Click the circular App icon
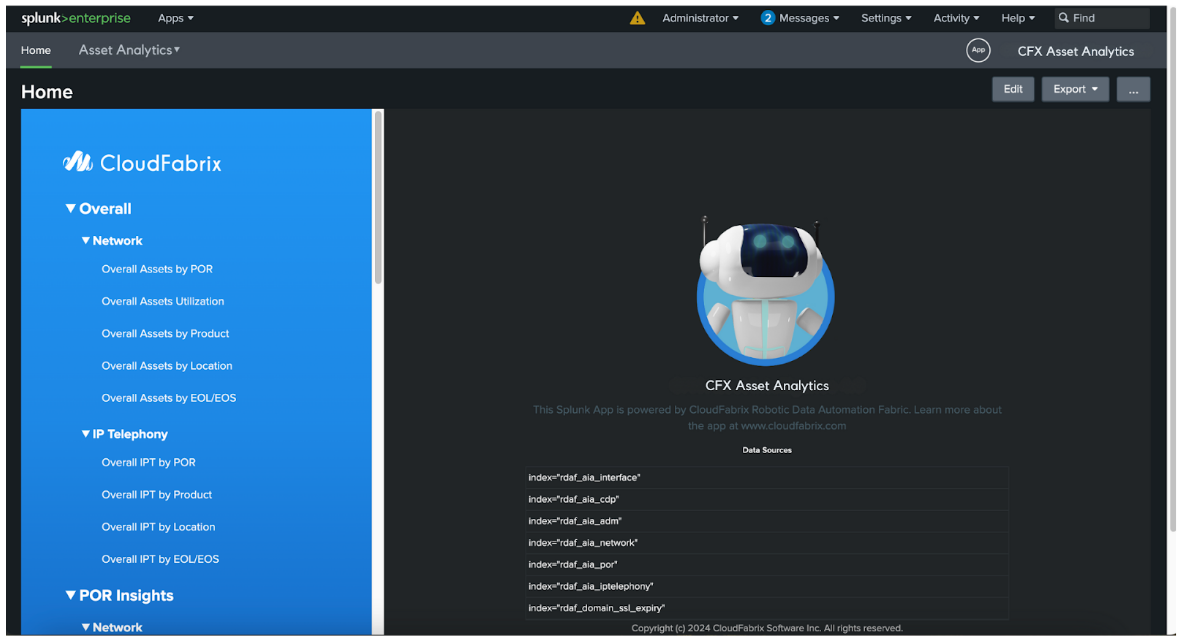This screenshot has width=1177, height=642. pos(978,50)
